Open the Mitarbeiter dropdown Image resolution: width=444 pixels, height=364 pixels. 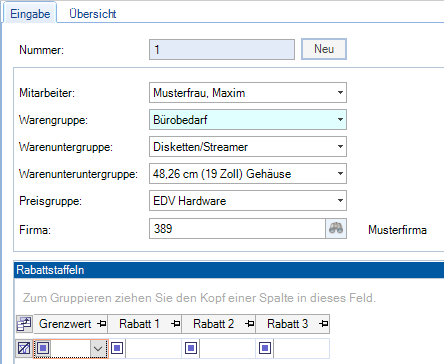tap(340, 92)
